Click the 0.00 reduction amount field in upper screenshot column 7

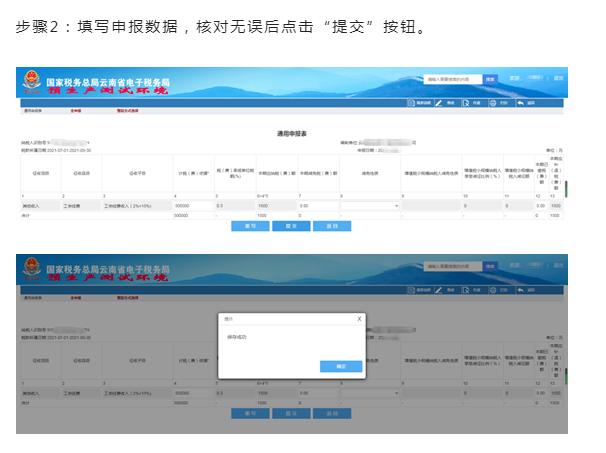318,206
